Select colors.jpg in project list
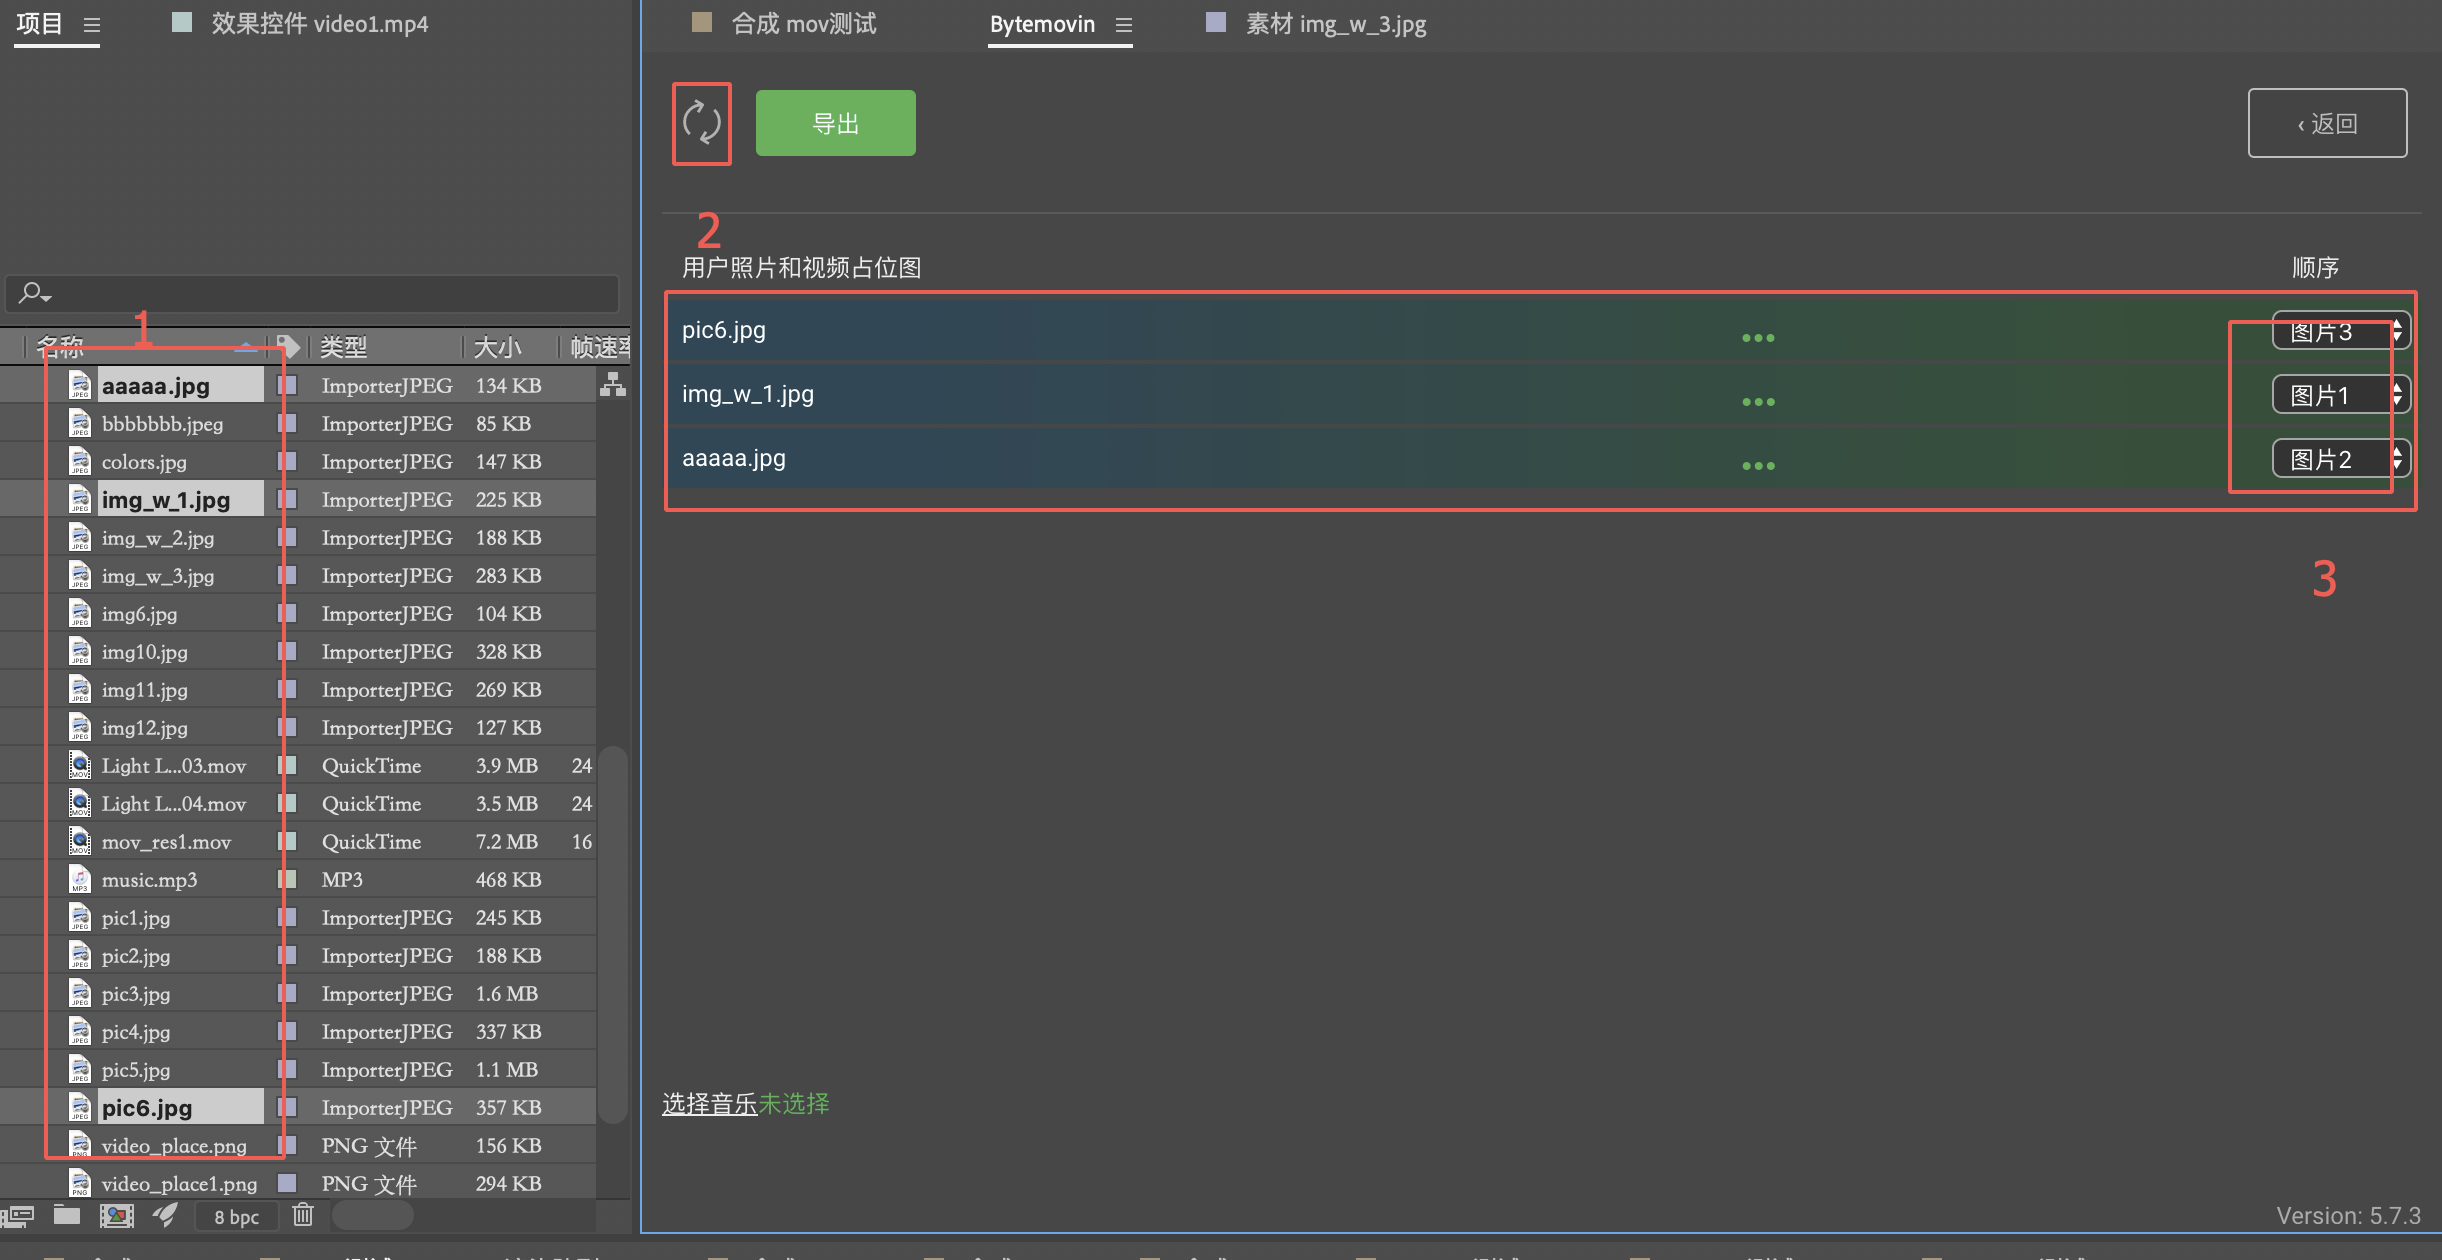Image resolution: width=2442 pixels, height=1260 pixels. pyautogui.click(x=144, y=461)
